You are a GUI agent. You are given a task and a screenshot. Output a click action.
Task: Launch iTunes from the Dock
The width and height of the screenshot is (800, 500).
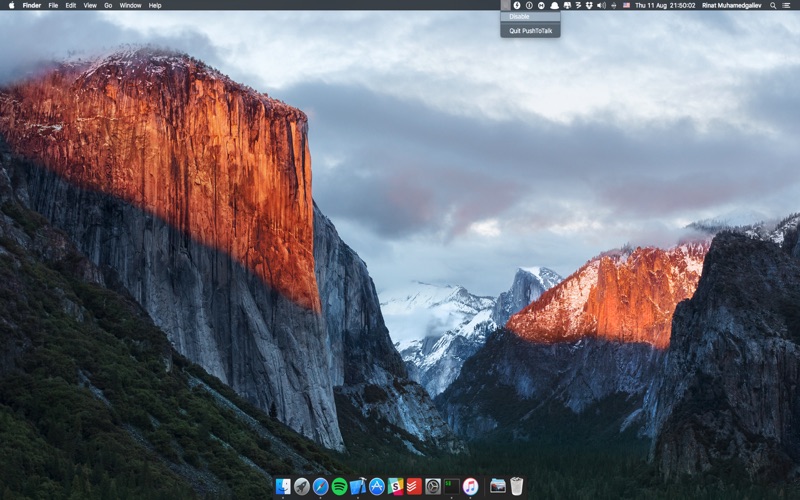[470, 486]
